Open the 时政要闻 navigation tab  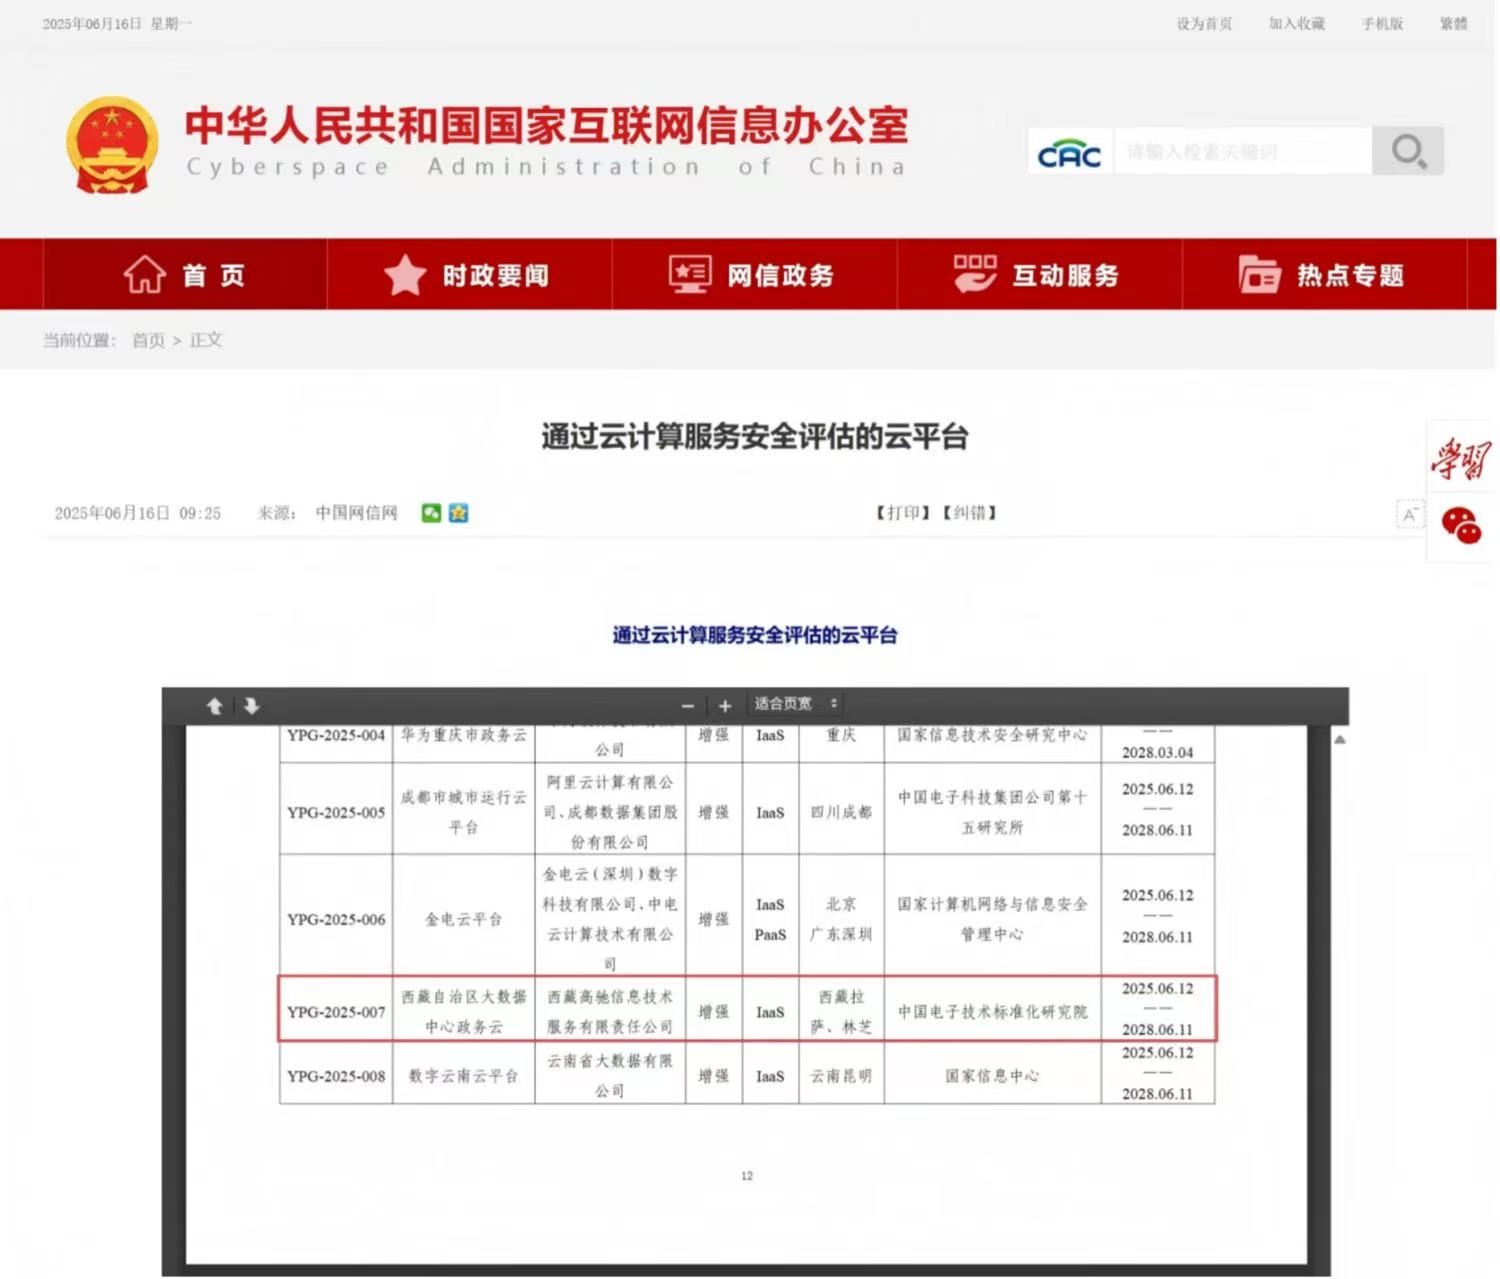tap(469, 274)
